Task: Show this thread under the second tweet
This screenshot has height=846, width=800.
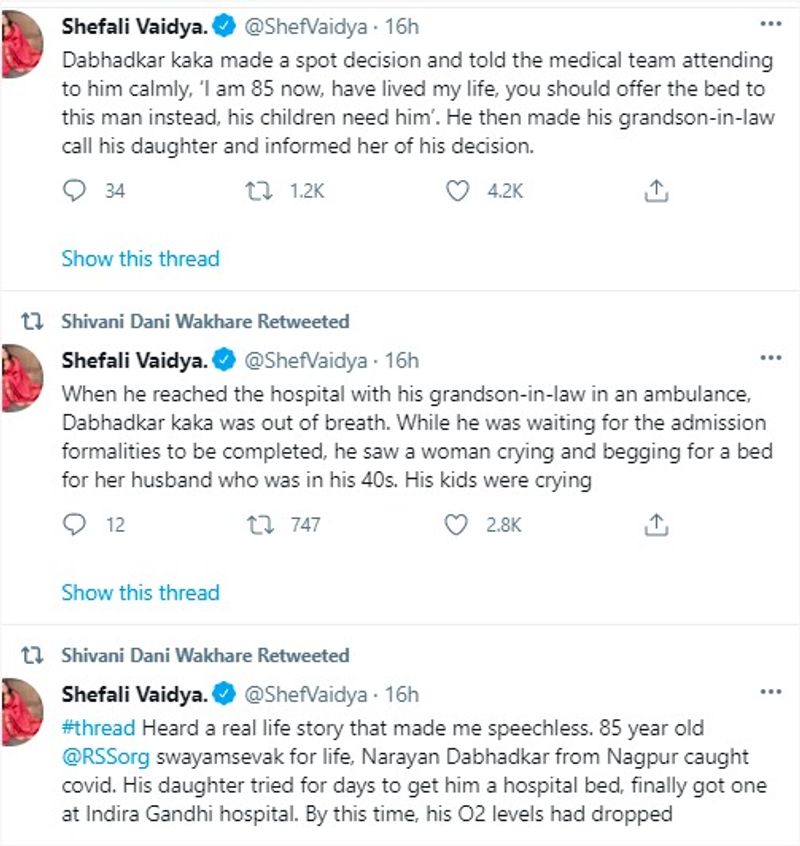Action: pyautogui.click(x=140, y=592)
